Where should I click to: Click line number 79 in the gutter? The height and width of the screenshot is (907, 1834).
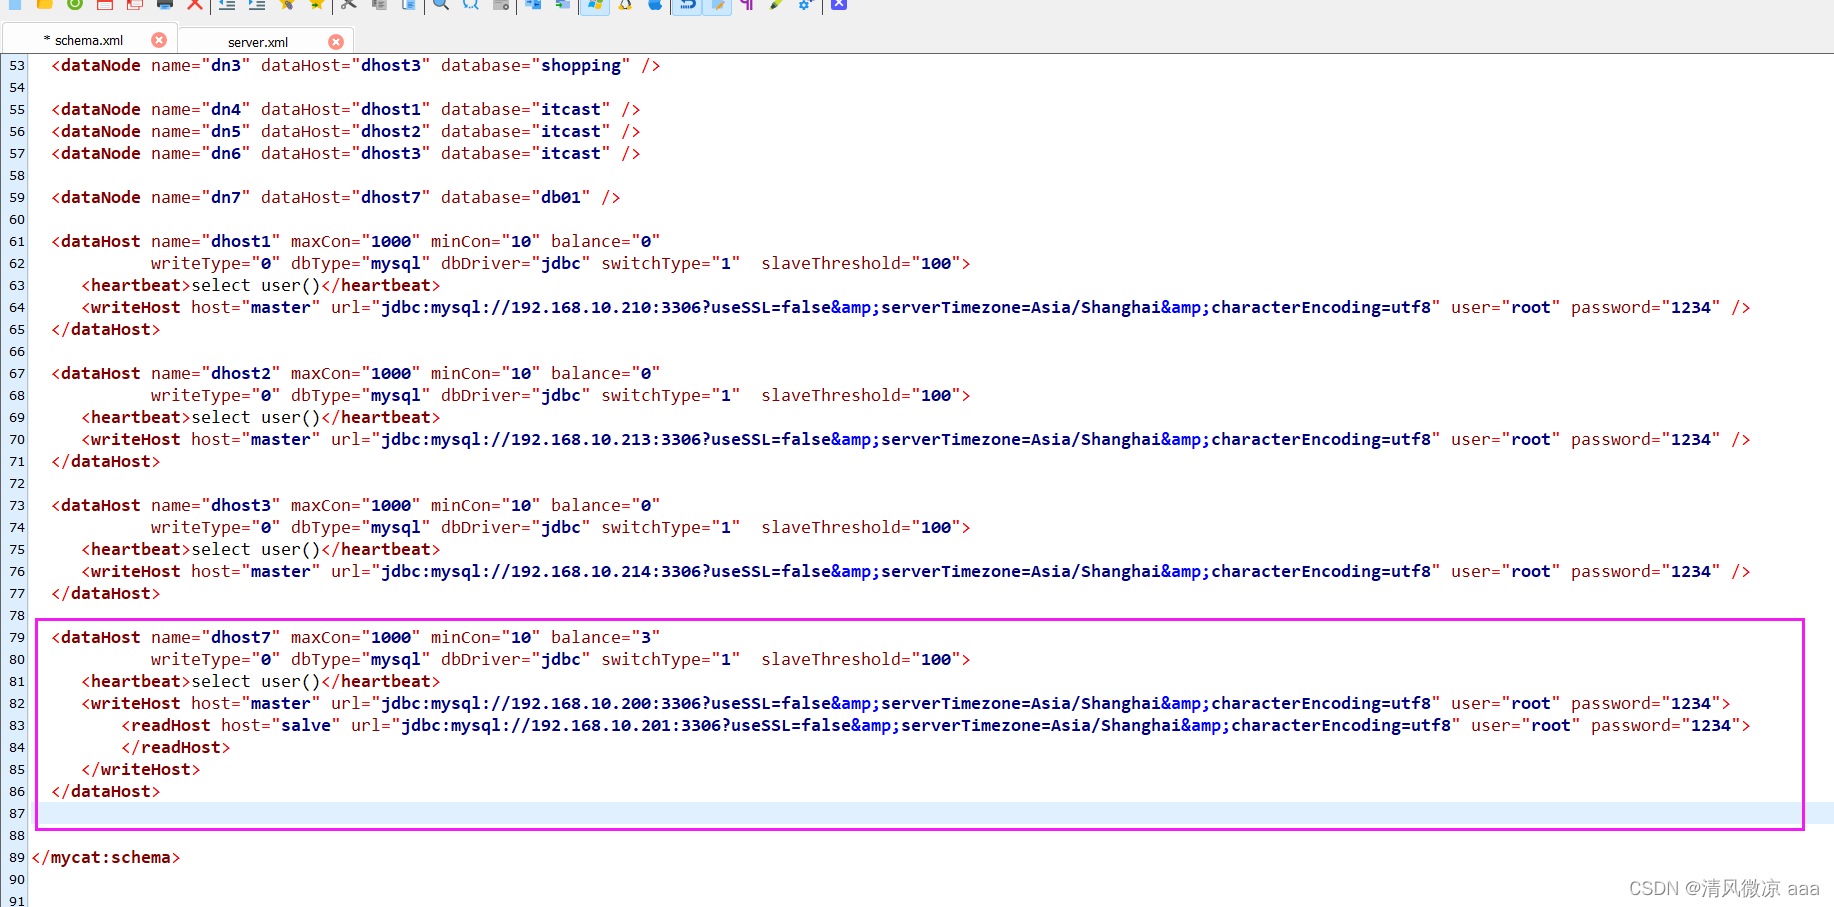17,637
